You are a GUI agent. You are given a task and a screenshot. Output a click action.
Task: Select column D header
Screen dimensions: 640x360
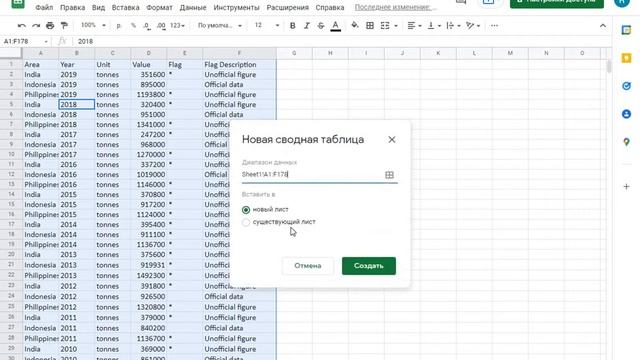coord(149,53)
